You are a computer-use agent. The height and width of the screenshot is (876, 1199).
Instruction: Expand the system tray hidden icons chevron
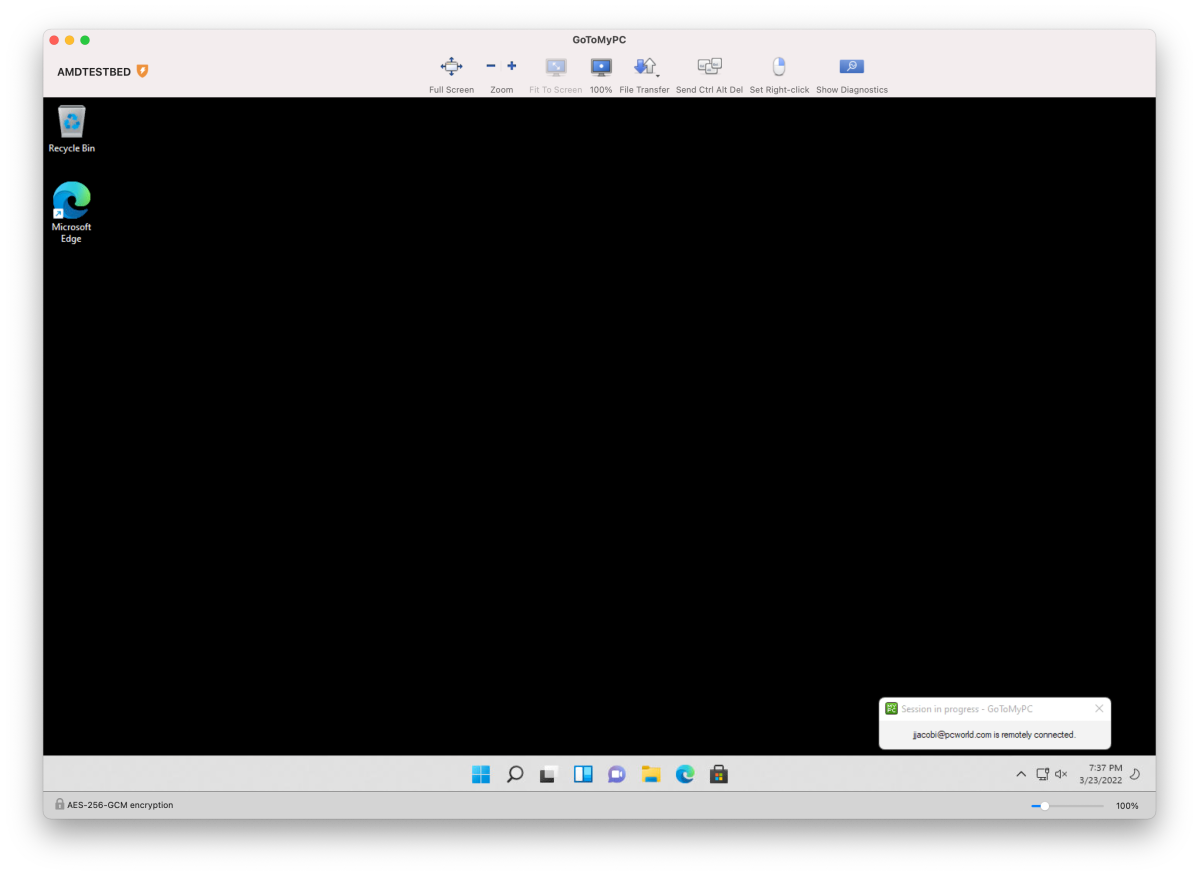tap(1021, 774)
